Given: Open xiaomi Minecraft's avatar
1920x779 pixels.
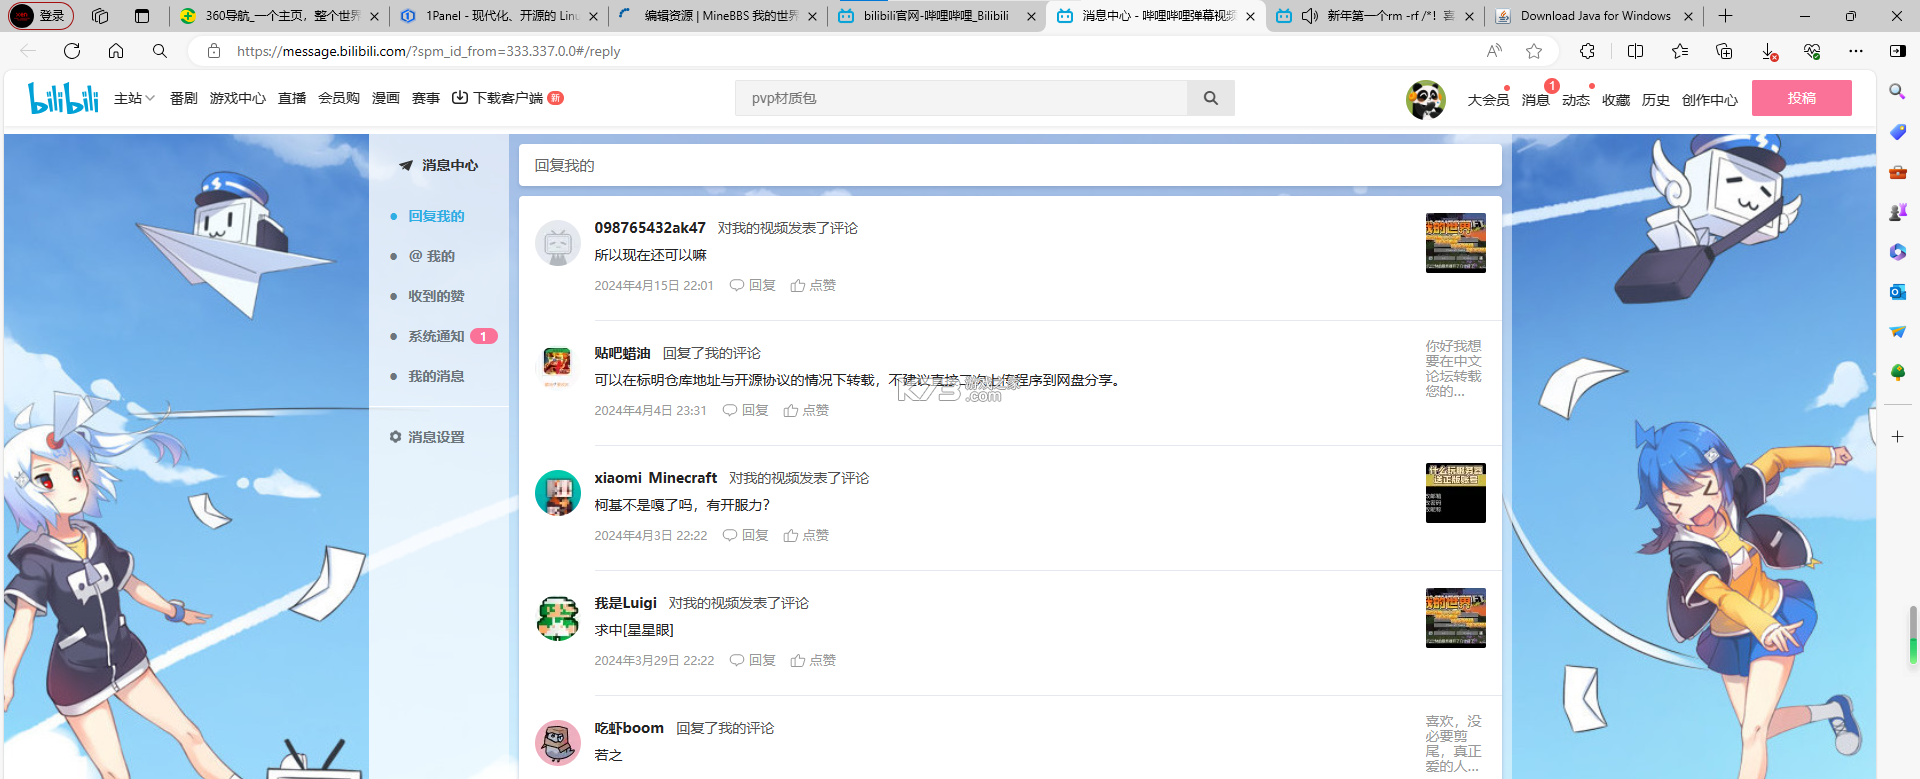Looking at the screenshot, I should tap(557, 494).
